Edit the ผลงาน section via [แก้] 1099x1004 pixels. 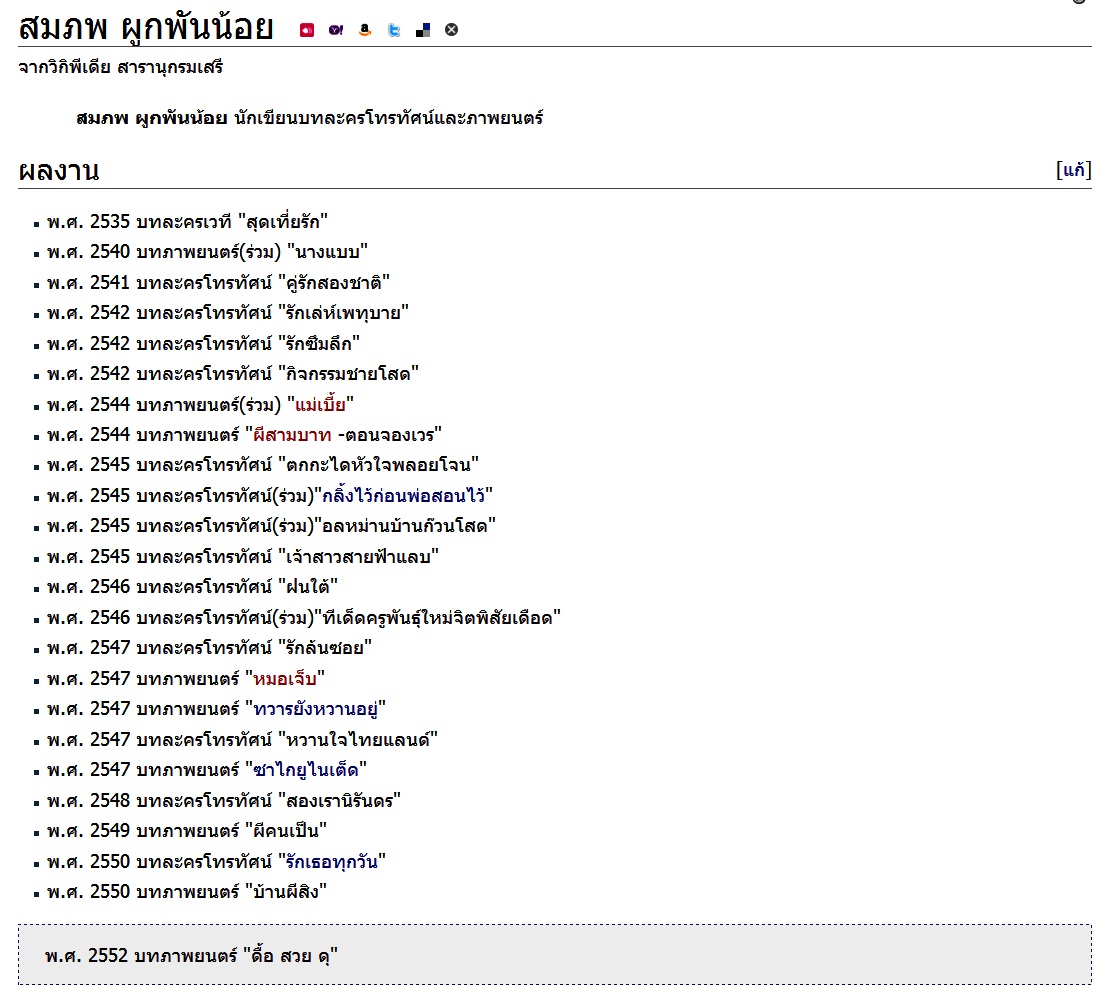click(x=1074, y=170)
